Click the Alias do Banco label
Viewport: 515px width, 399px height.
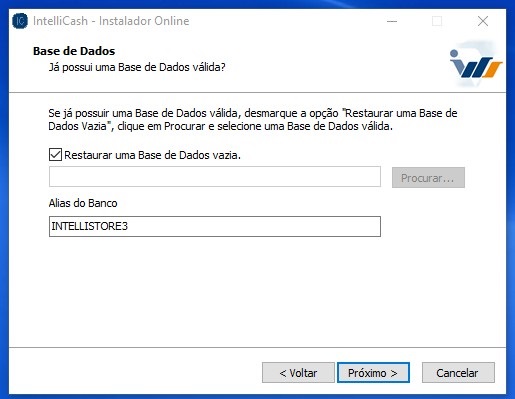pos(83,203)
